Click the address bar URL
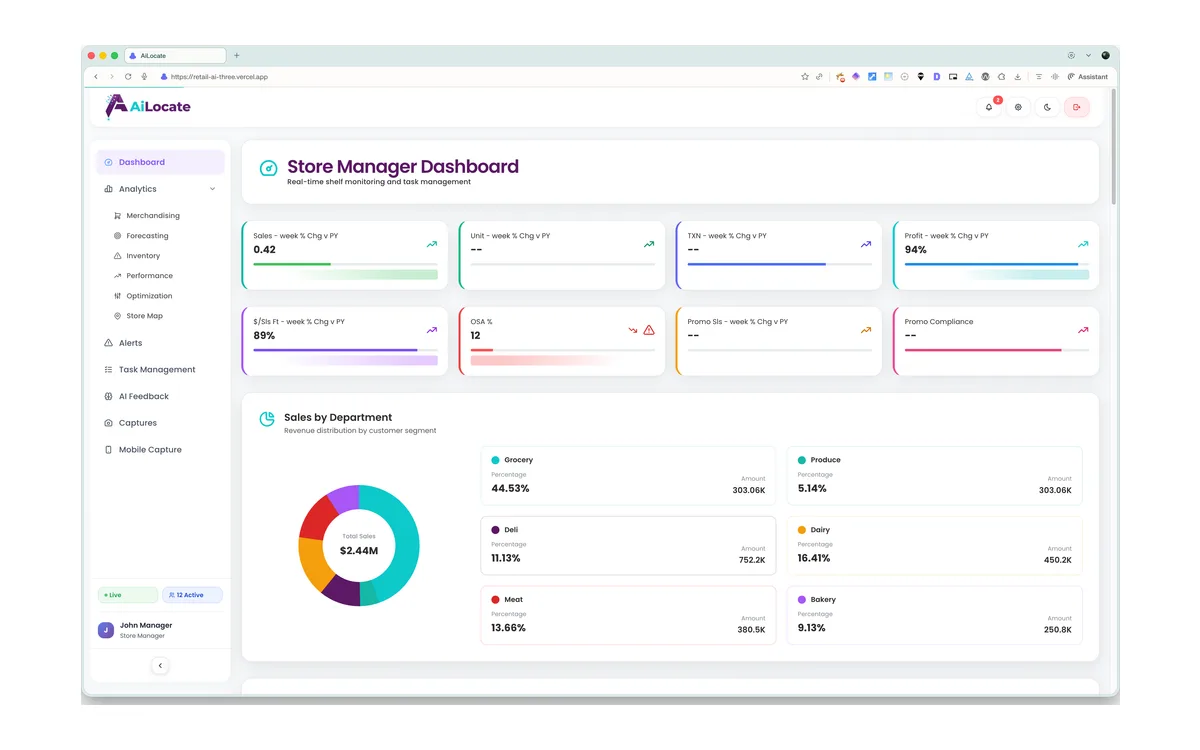1200x750 pixels. click(219, 77)
